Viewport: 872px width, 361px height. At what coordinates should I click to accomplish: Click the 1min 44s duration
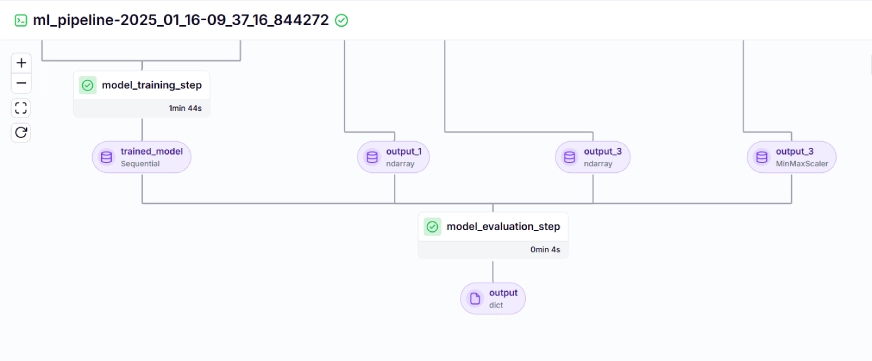coord(185,108)
